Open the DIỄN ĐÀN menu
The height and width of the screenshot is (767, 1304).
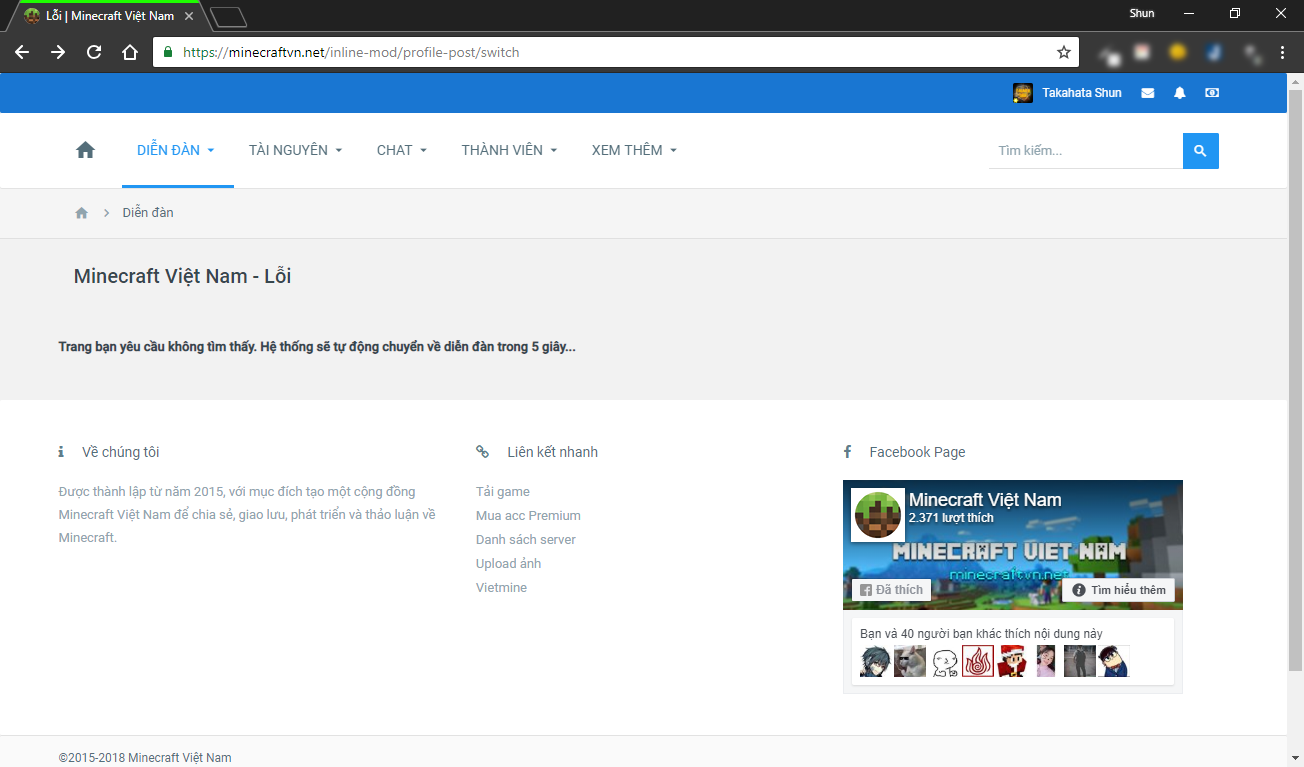176,150
